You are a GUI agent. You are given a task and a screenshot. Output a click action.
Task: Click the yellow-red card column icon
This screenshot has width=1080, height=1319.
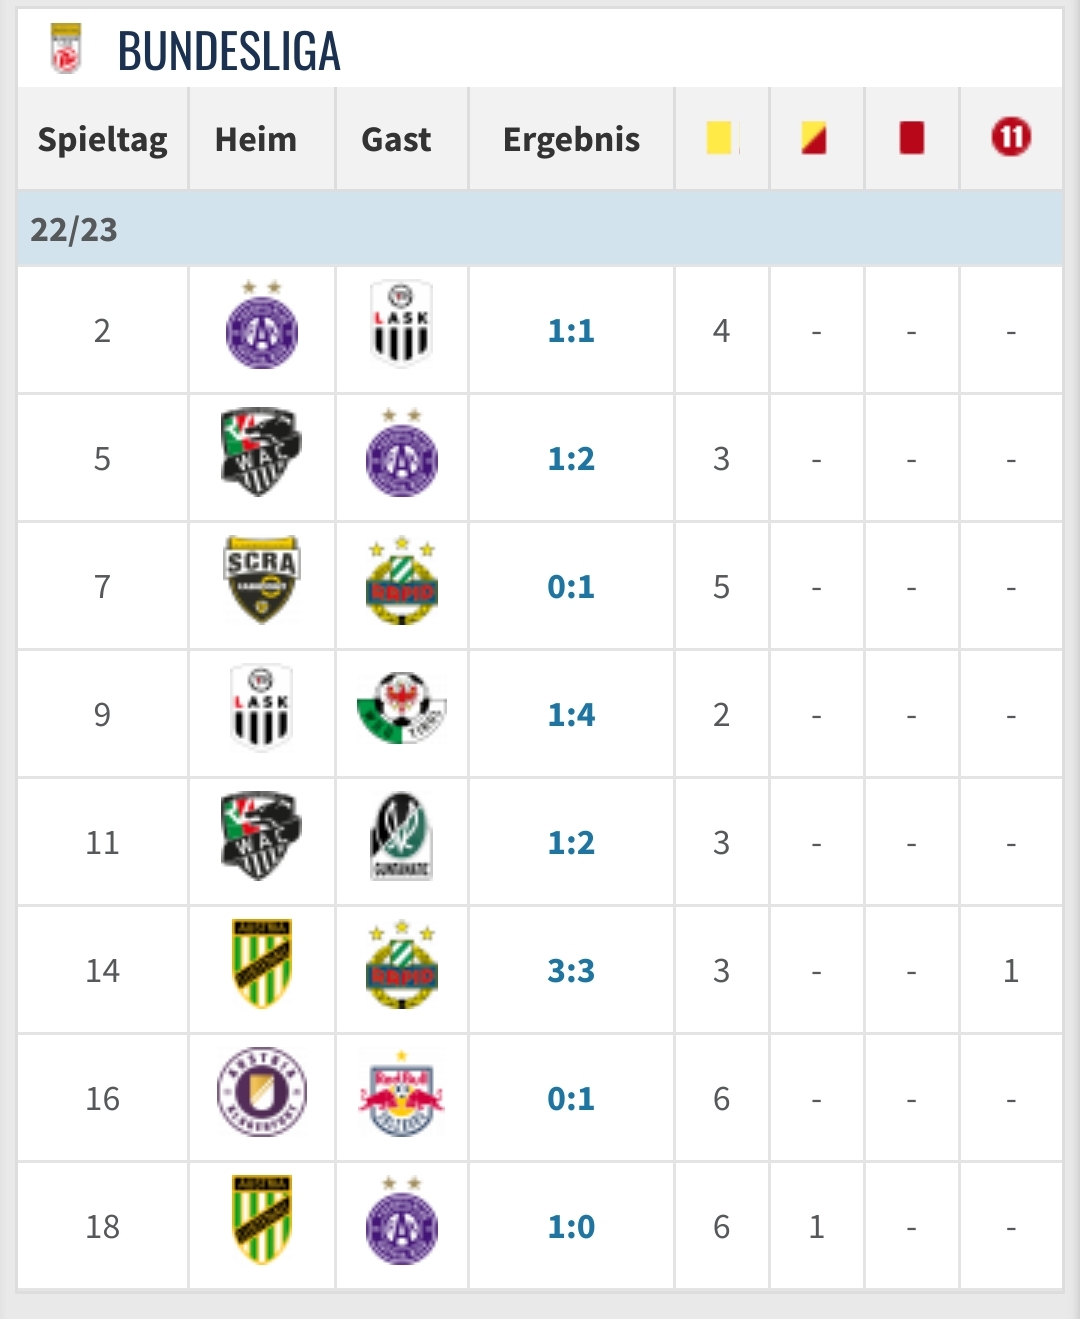[x=814, y=138]
